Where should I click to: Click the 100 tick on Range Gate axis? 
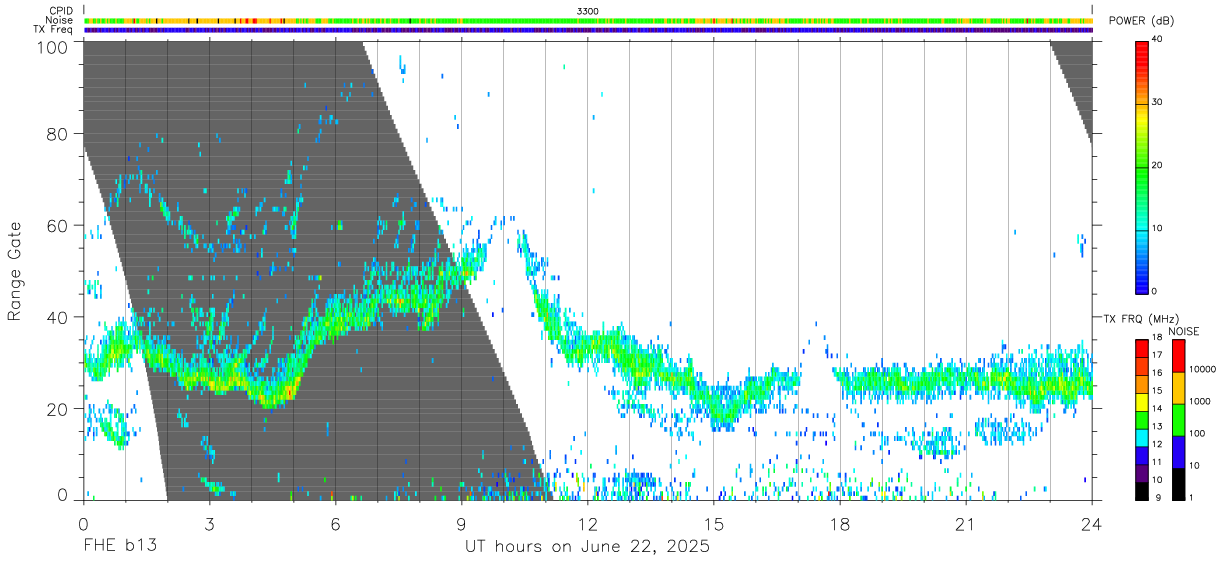tap(52, 46)
